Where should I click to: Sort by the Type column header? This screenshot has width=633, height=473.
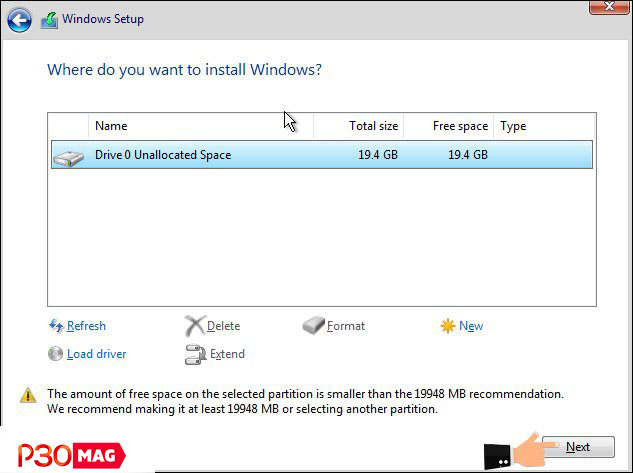tap(544, 126)
